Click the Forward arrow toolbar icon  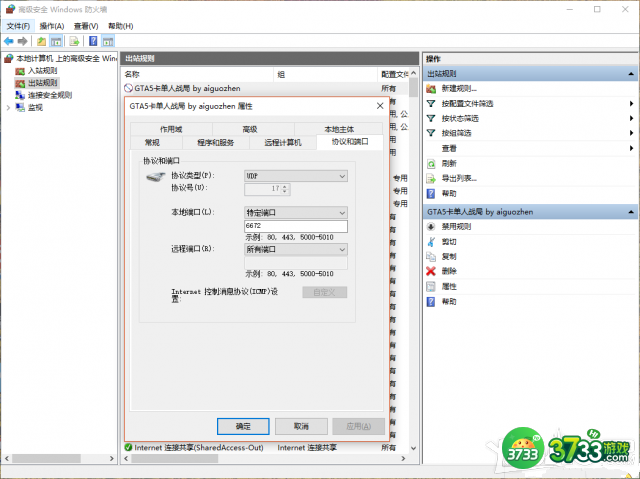(23, 41)
